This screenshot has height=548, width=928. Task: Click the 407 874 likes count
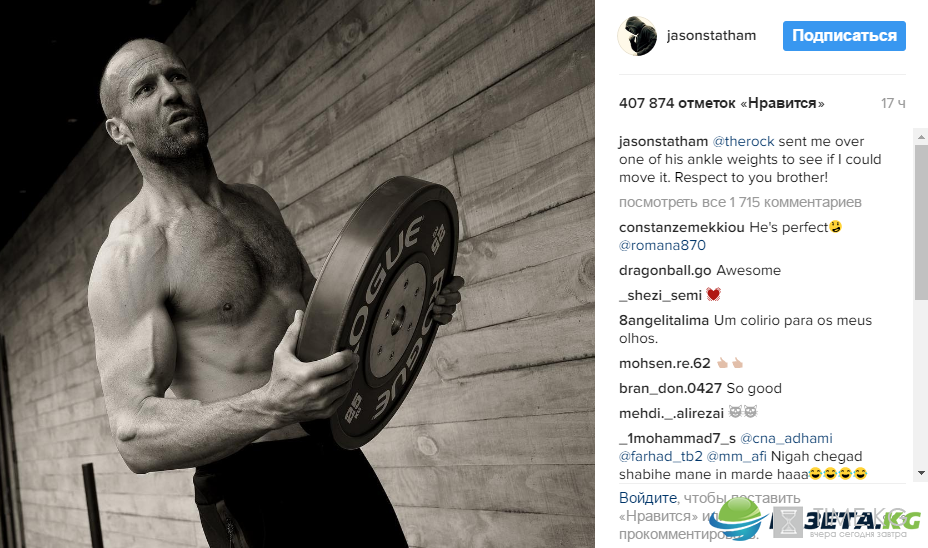point(721,103)
